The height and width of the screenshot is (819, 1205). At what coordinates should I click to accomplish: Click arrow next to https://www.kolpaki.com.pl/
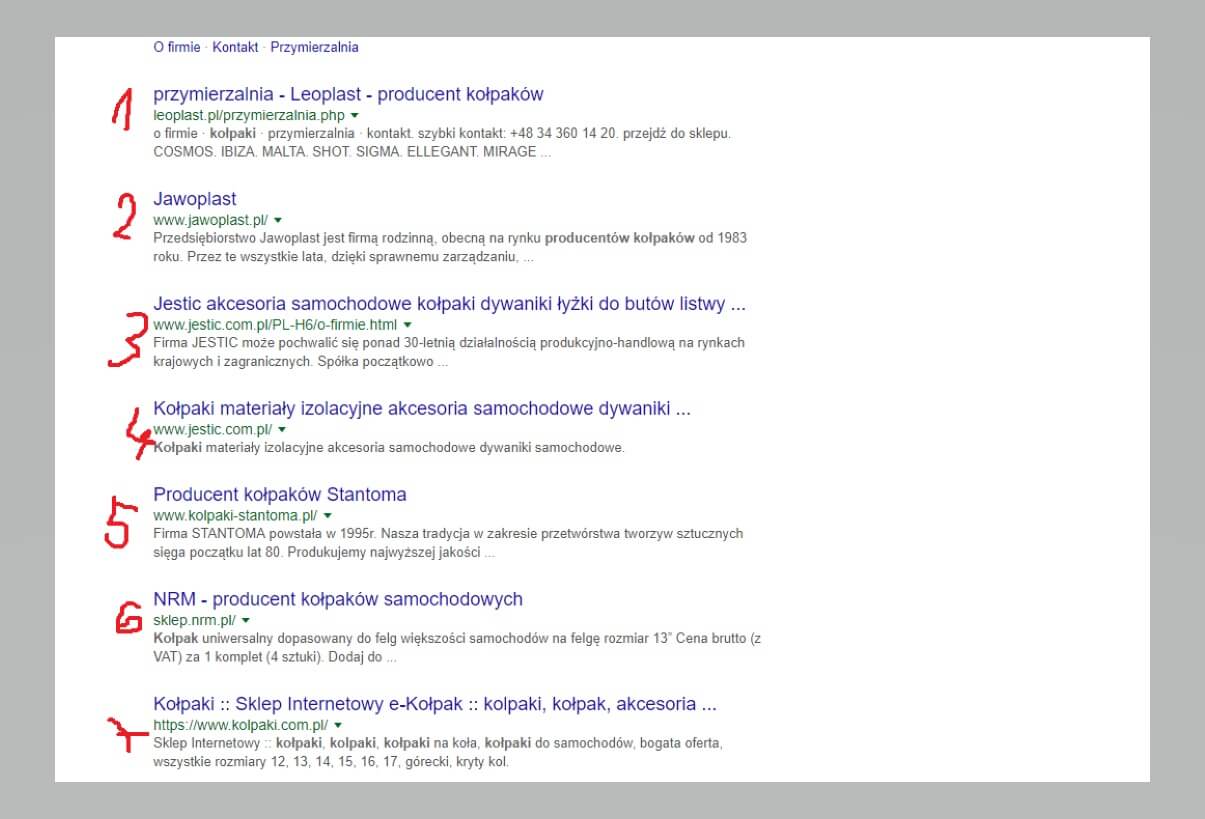pyautogui.click(x=338, y=725)
